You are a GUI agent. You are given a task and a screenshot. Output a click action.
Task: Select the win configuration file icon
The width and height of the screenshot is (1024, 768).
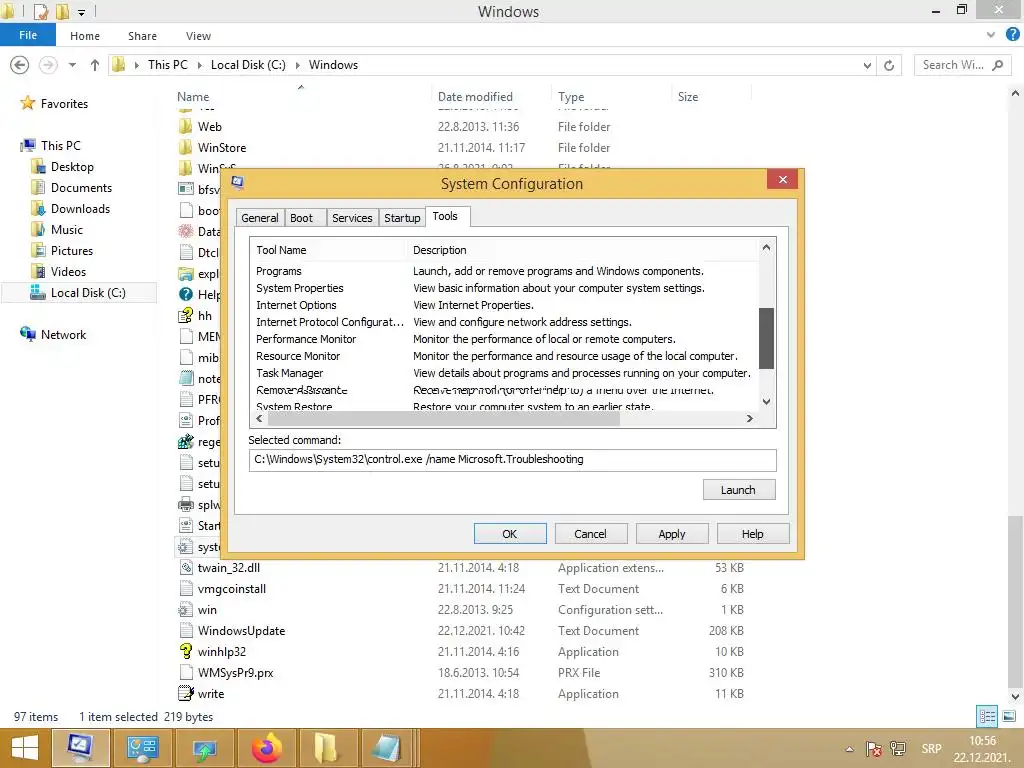(x=186, y=609)
